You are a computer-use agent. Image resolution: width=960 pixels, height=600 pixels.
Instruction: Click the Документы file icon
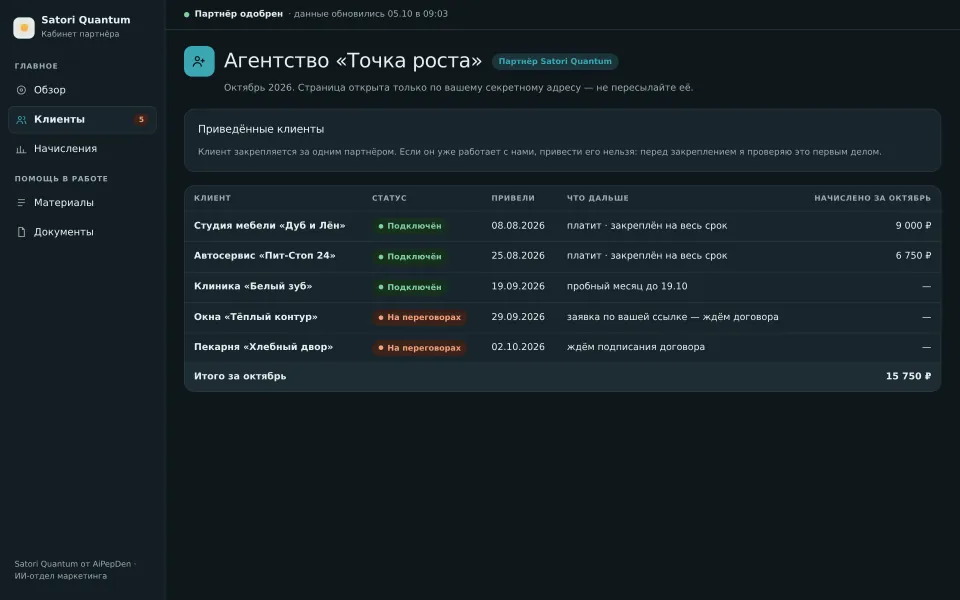(21, 232)
